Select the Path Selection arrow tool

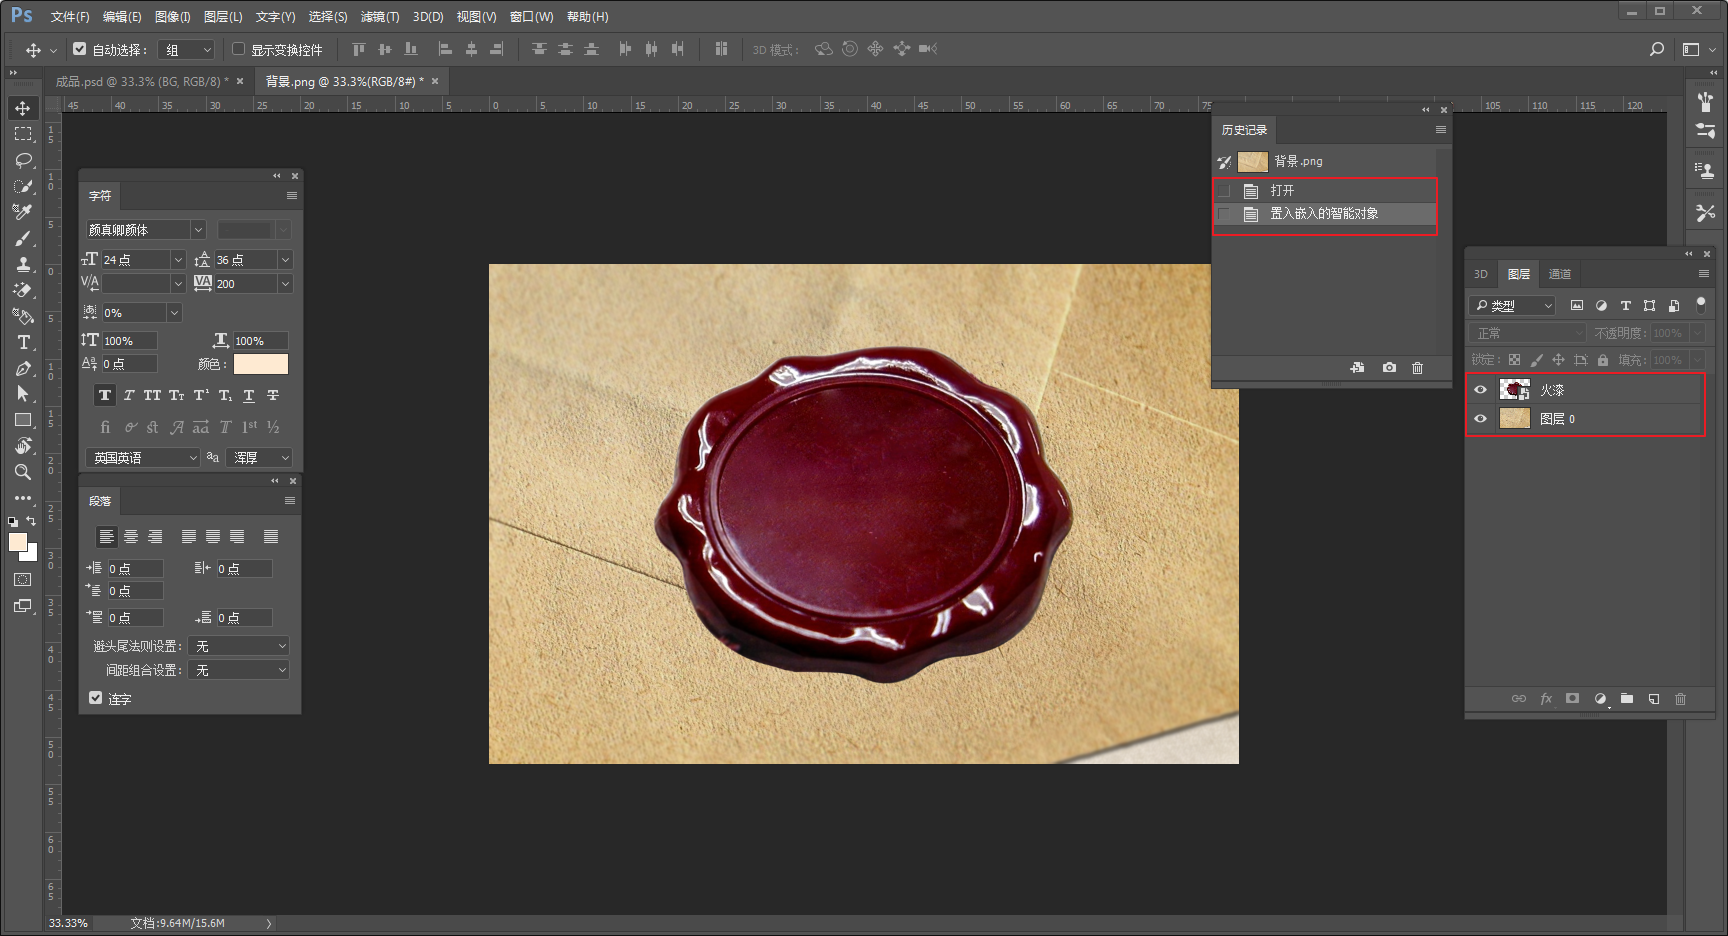click(x=23, y=394)
